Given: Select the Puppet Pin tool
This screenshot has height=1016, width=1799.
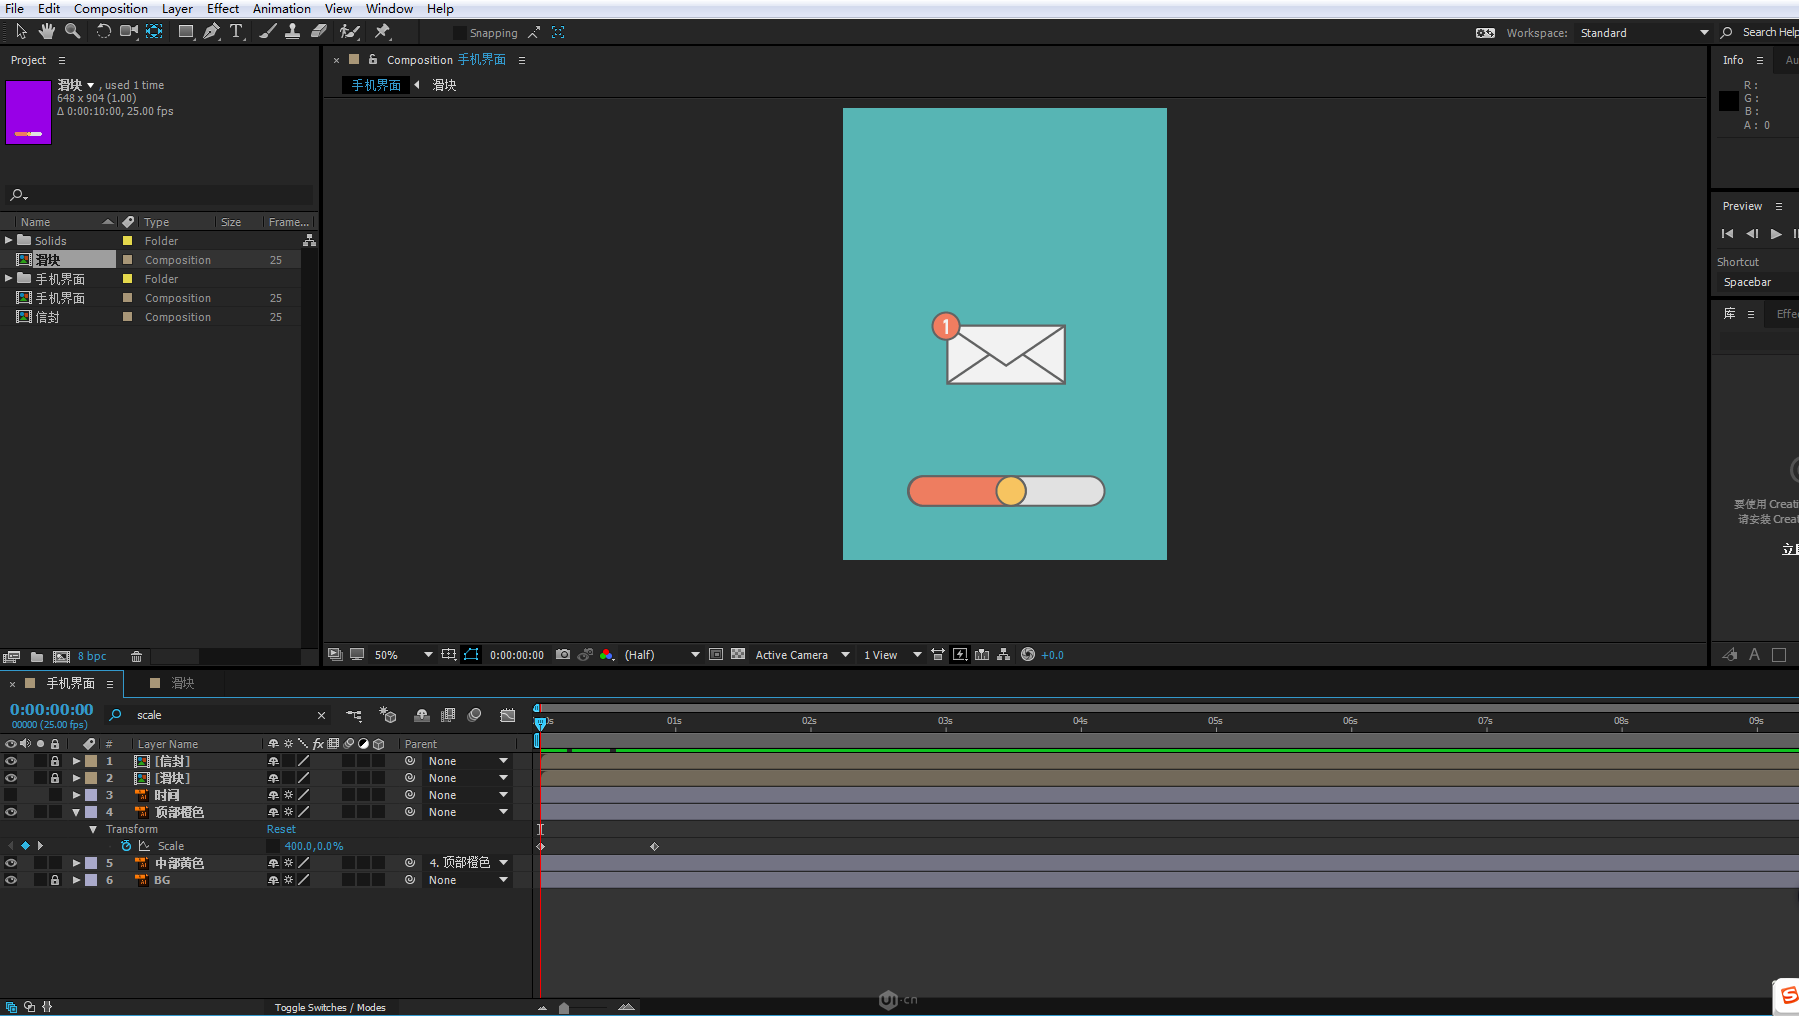Looking at the screenshot, I should [x=382, y=32].
